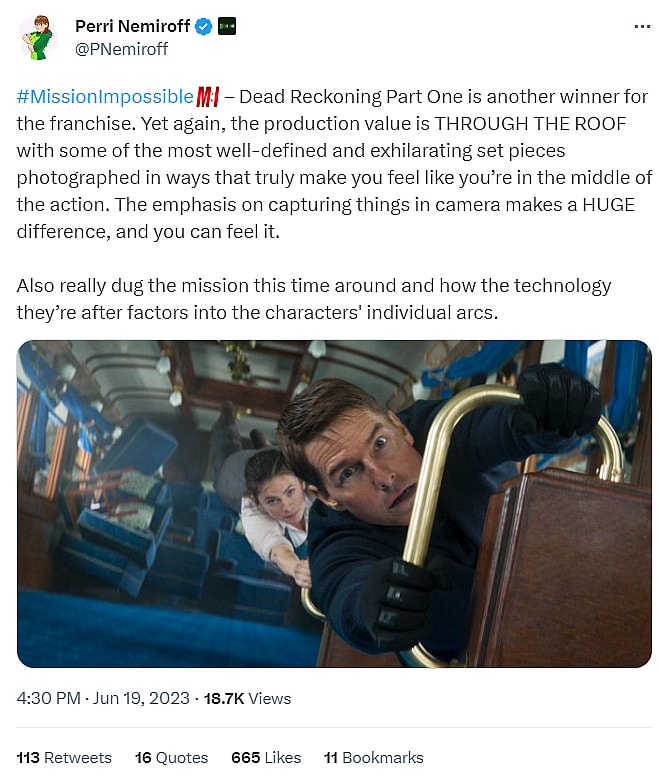659x780 pixels.
Task: Open the three-dot more options menu
Action: [x=642, y=27]
